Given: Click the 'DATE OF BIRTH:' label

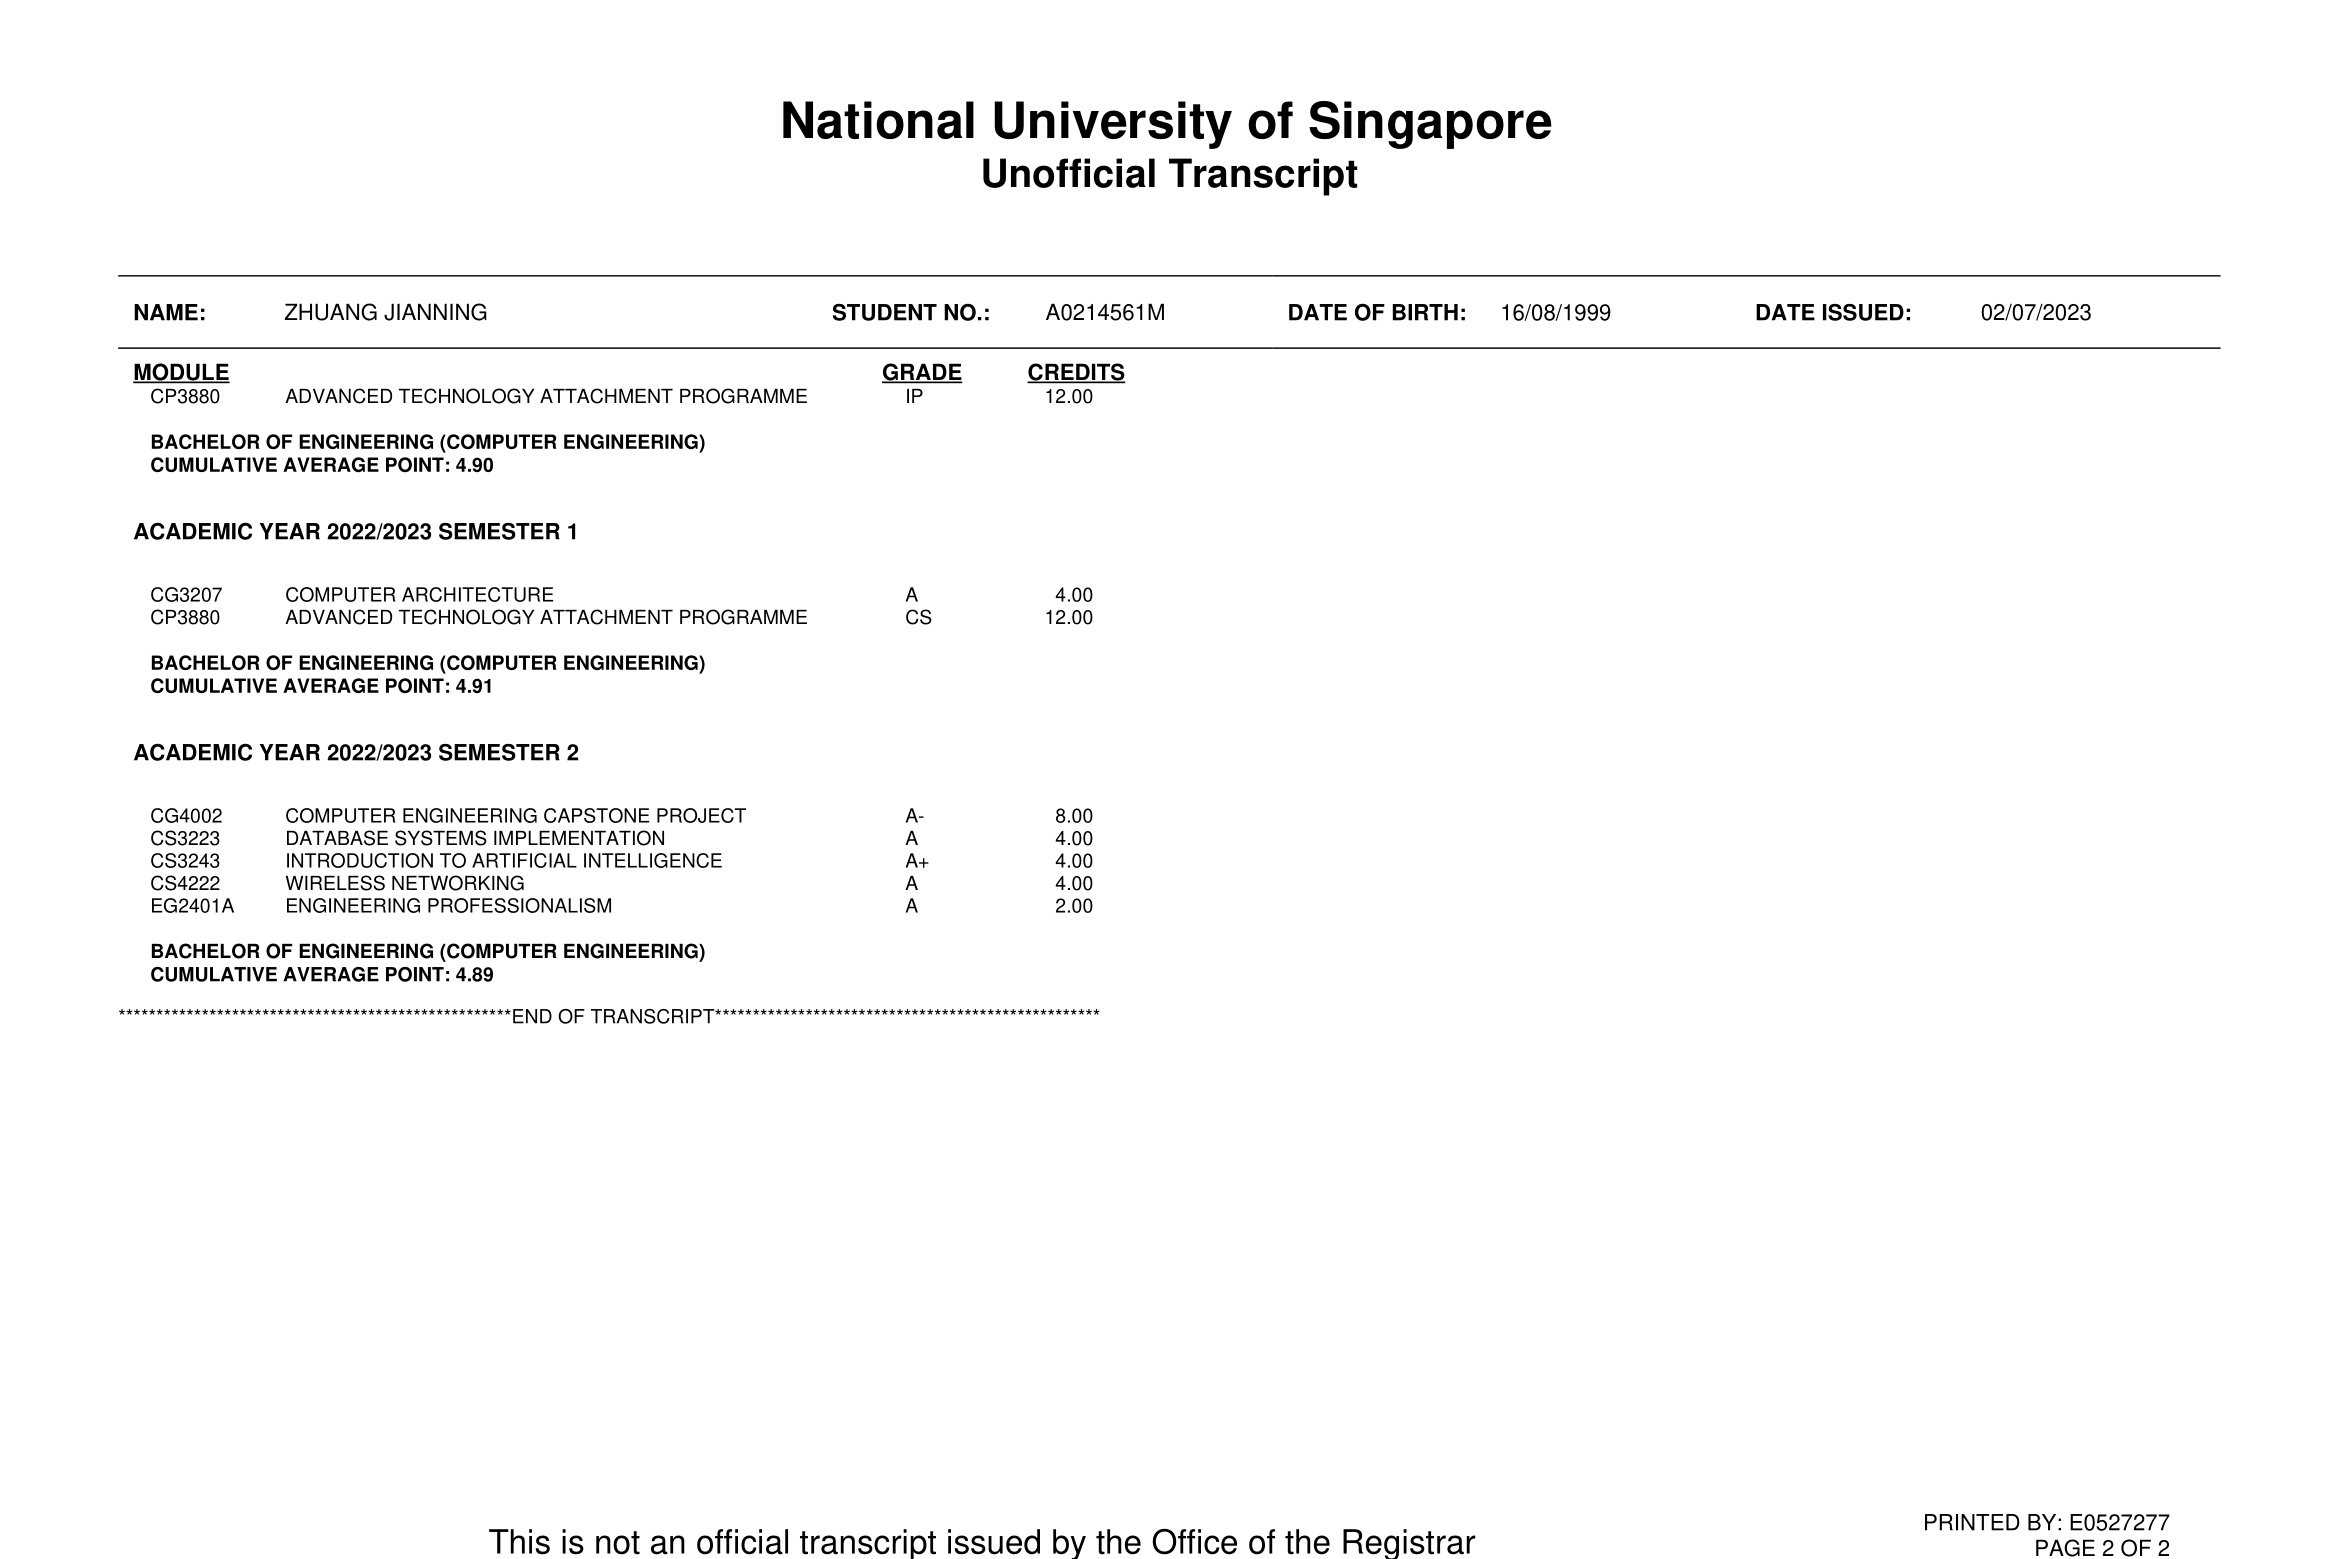Looking at the screenshot, I should coord(1377,313).
